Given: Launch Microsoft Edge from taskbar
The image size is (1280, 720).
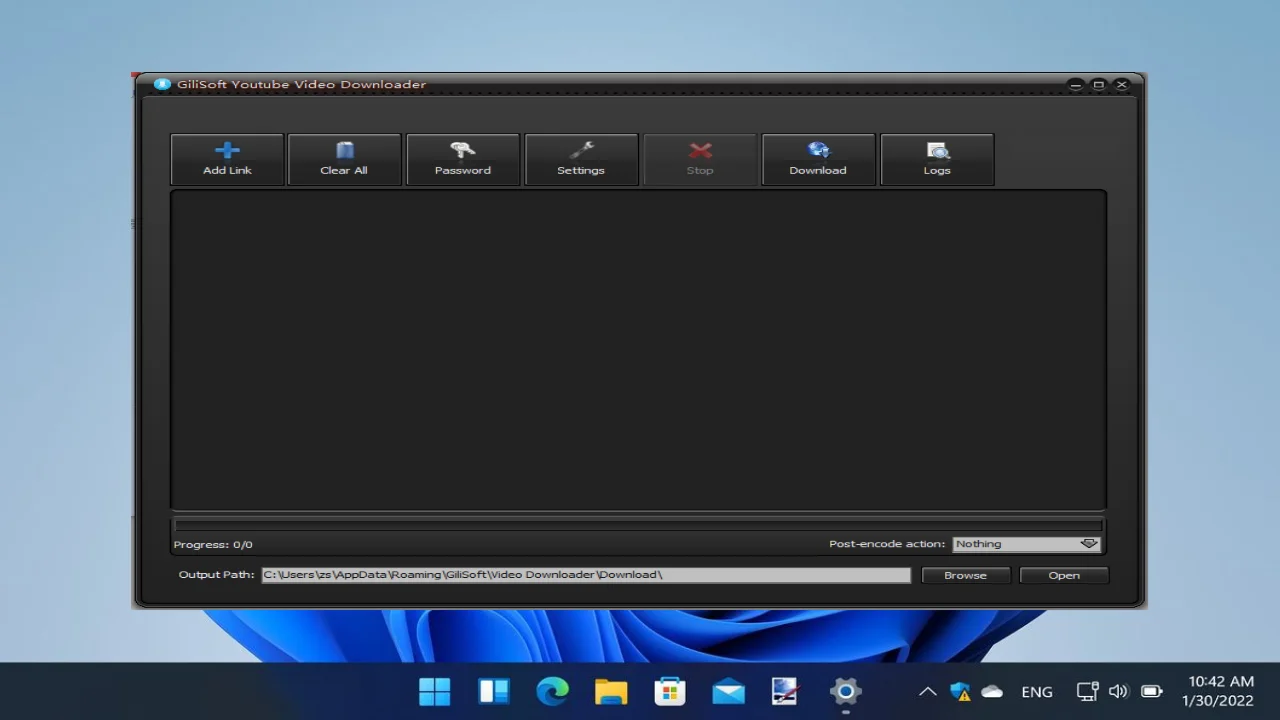Looking at the screenshot, I should pos(552,691).
